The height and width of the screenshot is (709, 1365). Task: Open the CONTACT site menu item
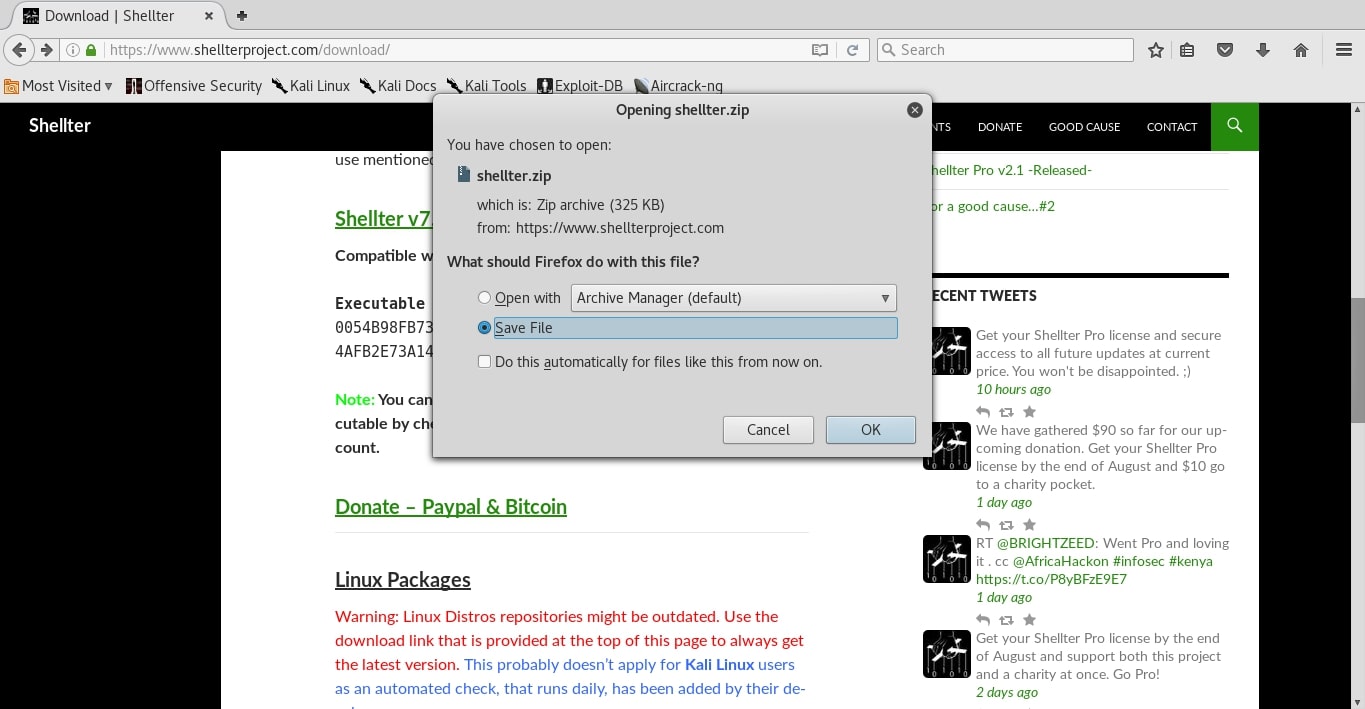click(x=1172, y=127)
